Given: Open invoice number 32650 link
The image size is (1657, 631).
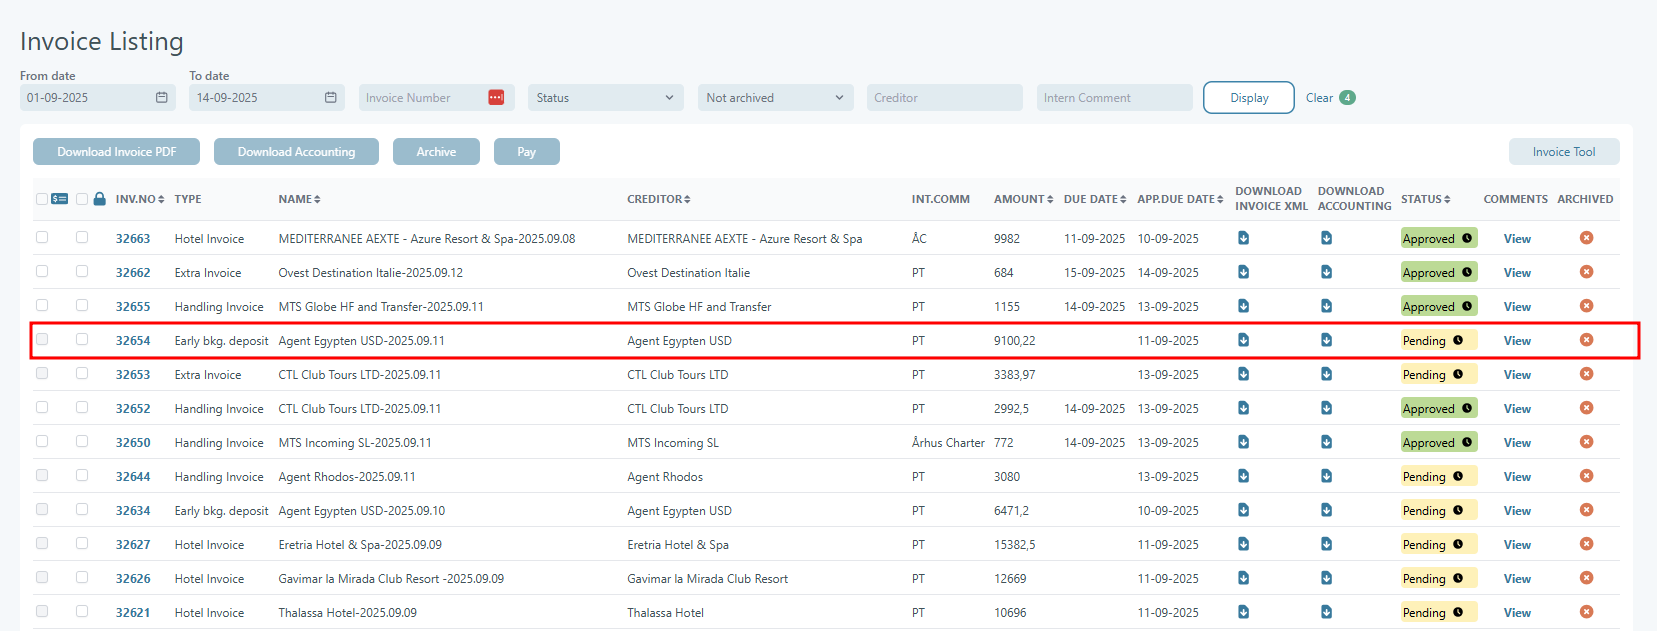Looking at the screenshot, I should click(x=133, y=443).
